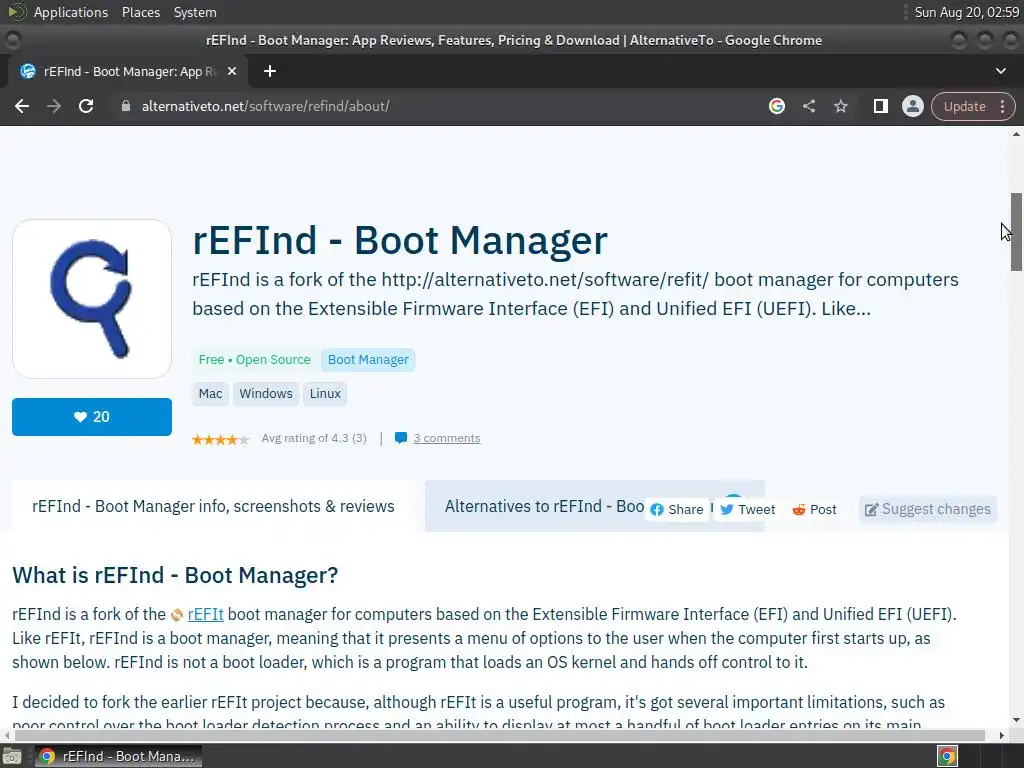Share this page via browser share icon
This screenshot has width=1024, height=768.
tap(808, 106)
